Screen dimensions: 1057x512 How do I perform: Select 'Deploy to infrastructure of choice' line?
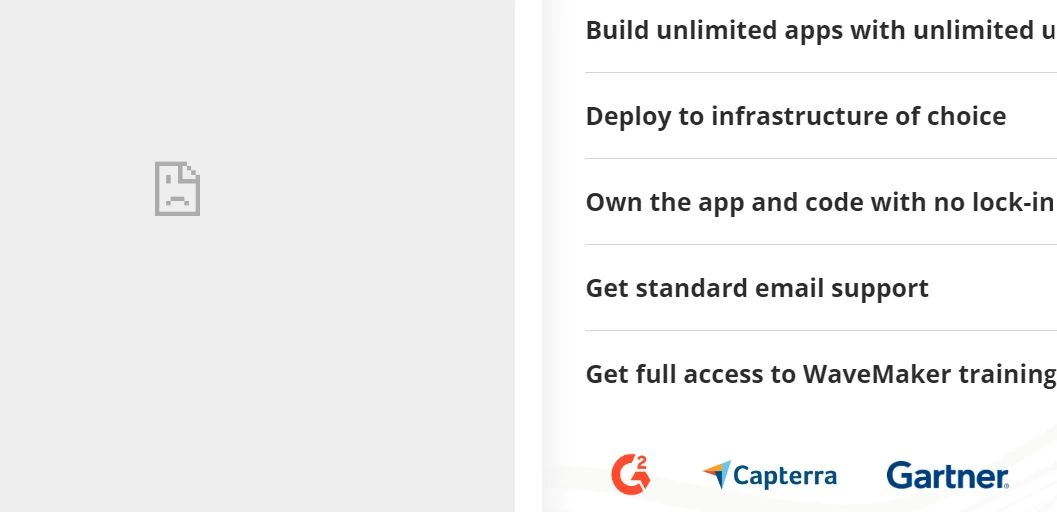click(795, 116)
